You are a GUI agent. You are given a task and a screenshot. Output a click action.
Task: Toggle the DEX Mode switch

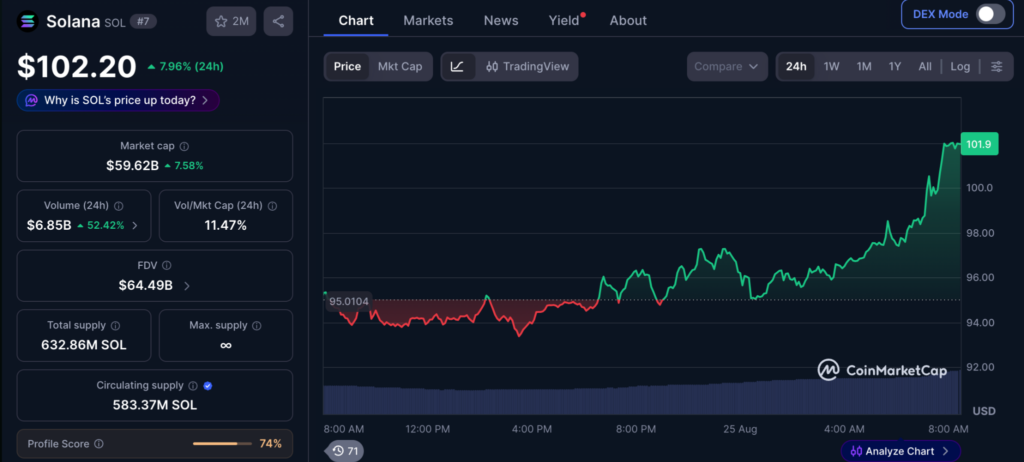(990, 14)
